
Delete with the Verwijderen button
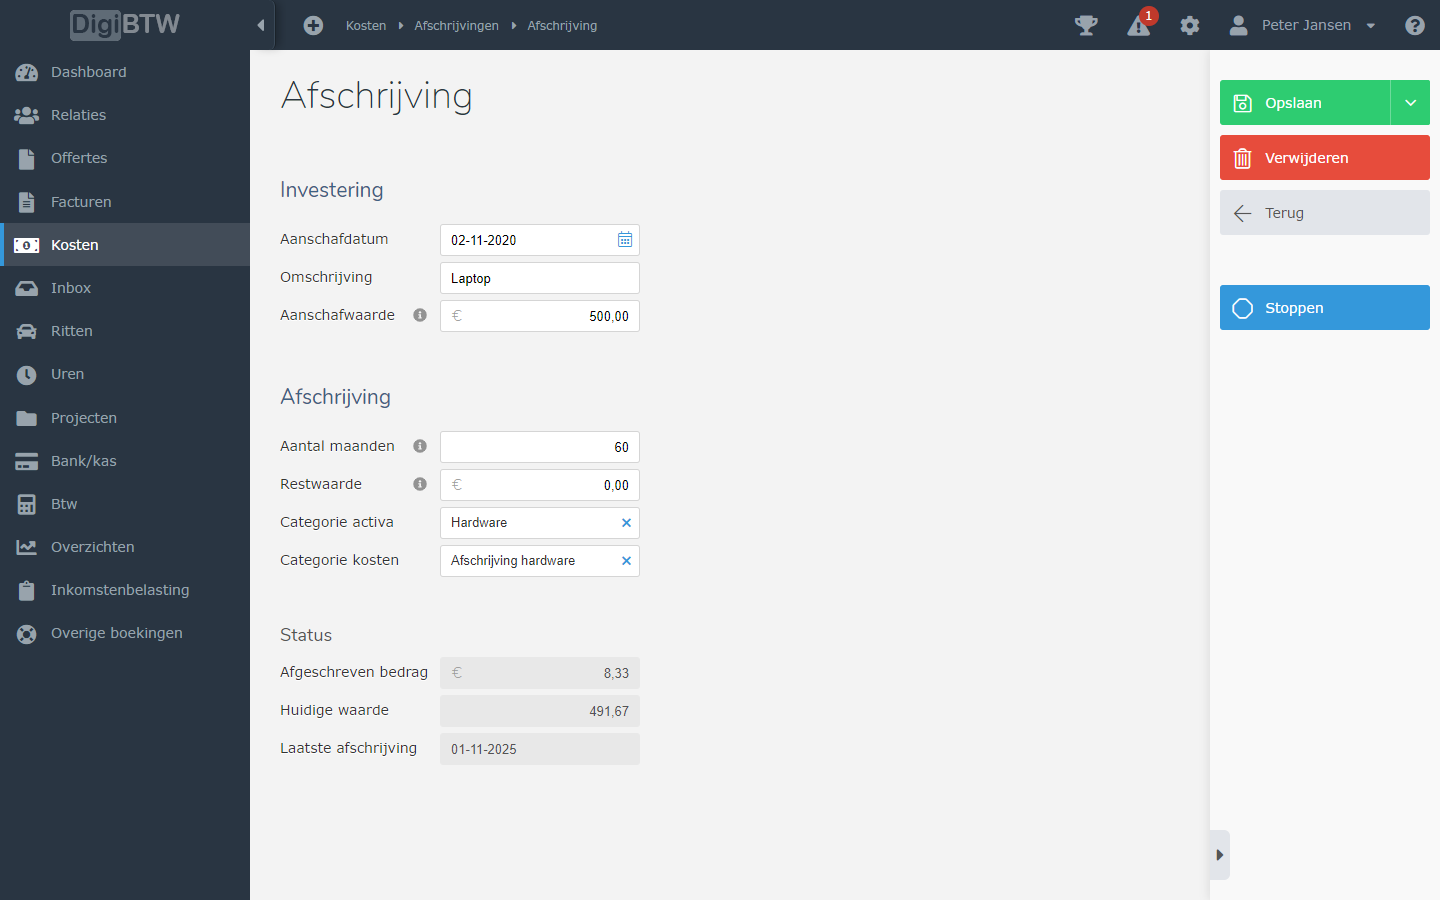(1325, 158)
